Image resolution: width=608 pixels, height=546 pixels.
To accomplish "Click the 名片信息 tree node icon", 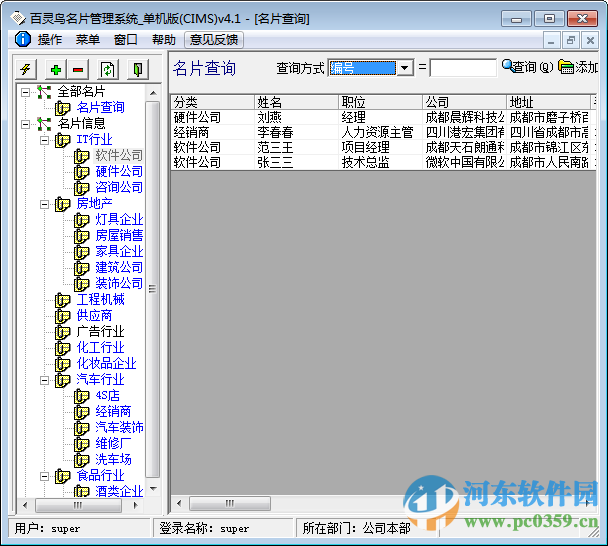I will (44, 124).
